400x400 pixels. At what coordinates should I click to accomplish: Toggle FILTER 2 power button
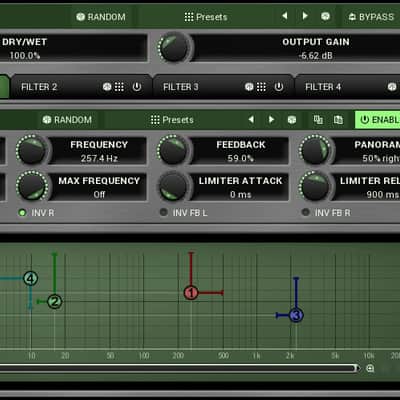tap(137, 87)
